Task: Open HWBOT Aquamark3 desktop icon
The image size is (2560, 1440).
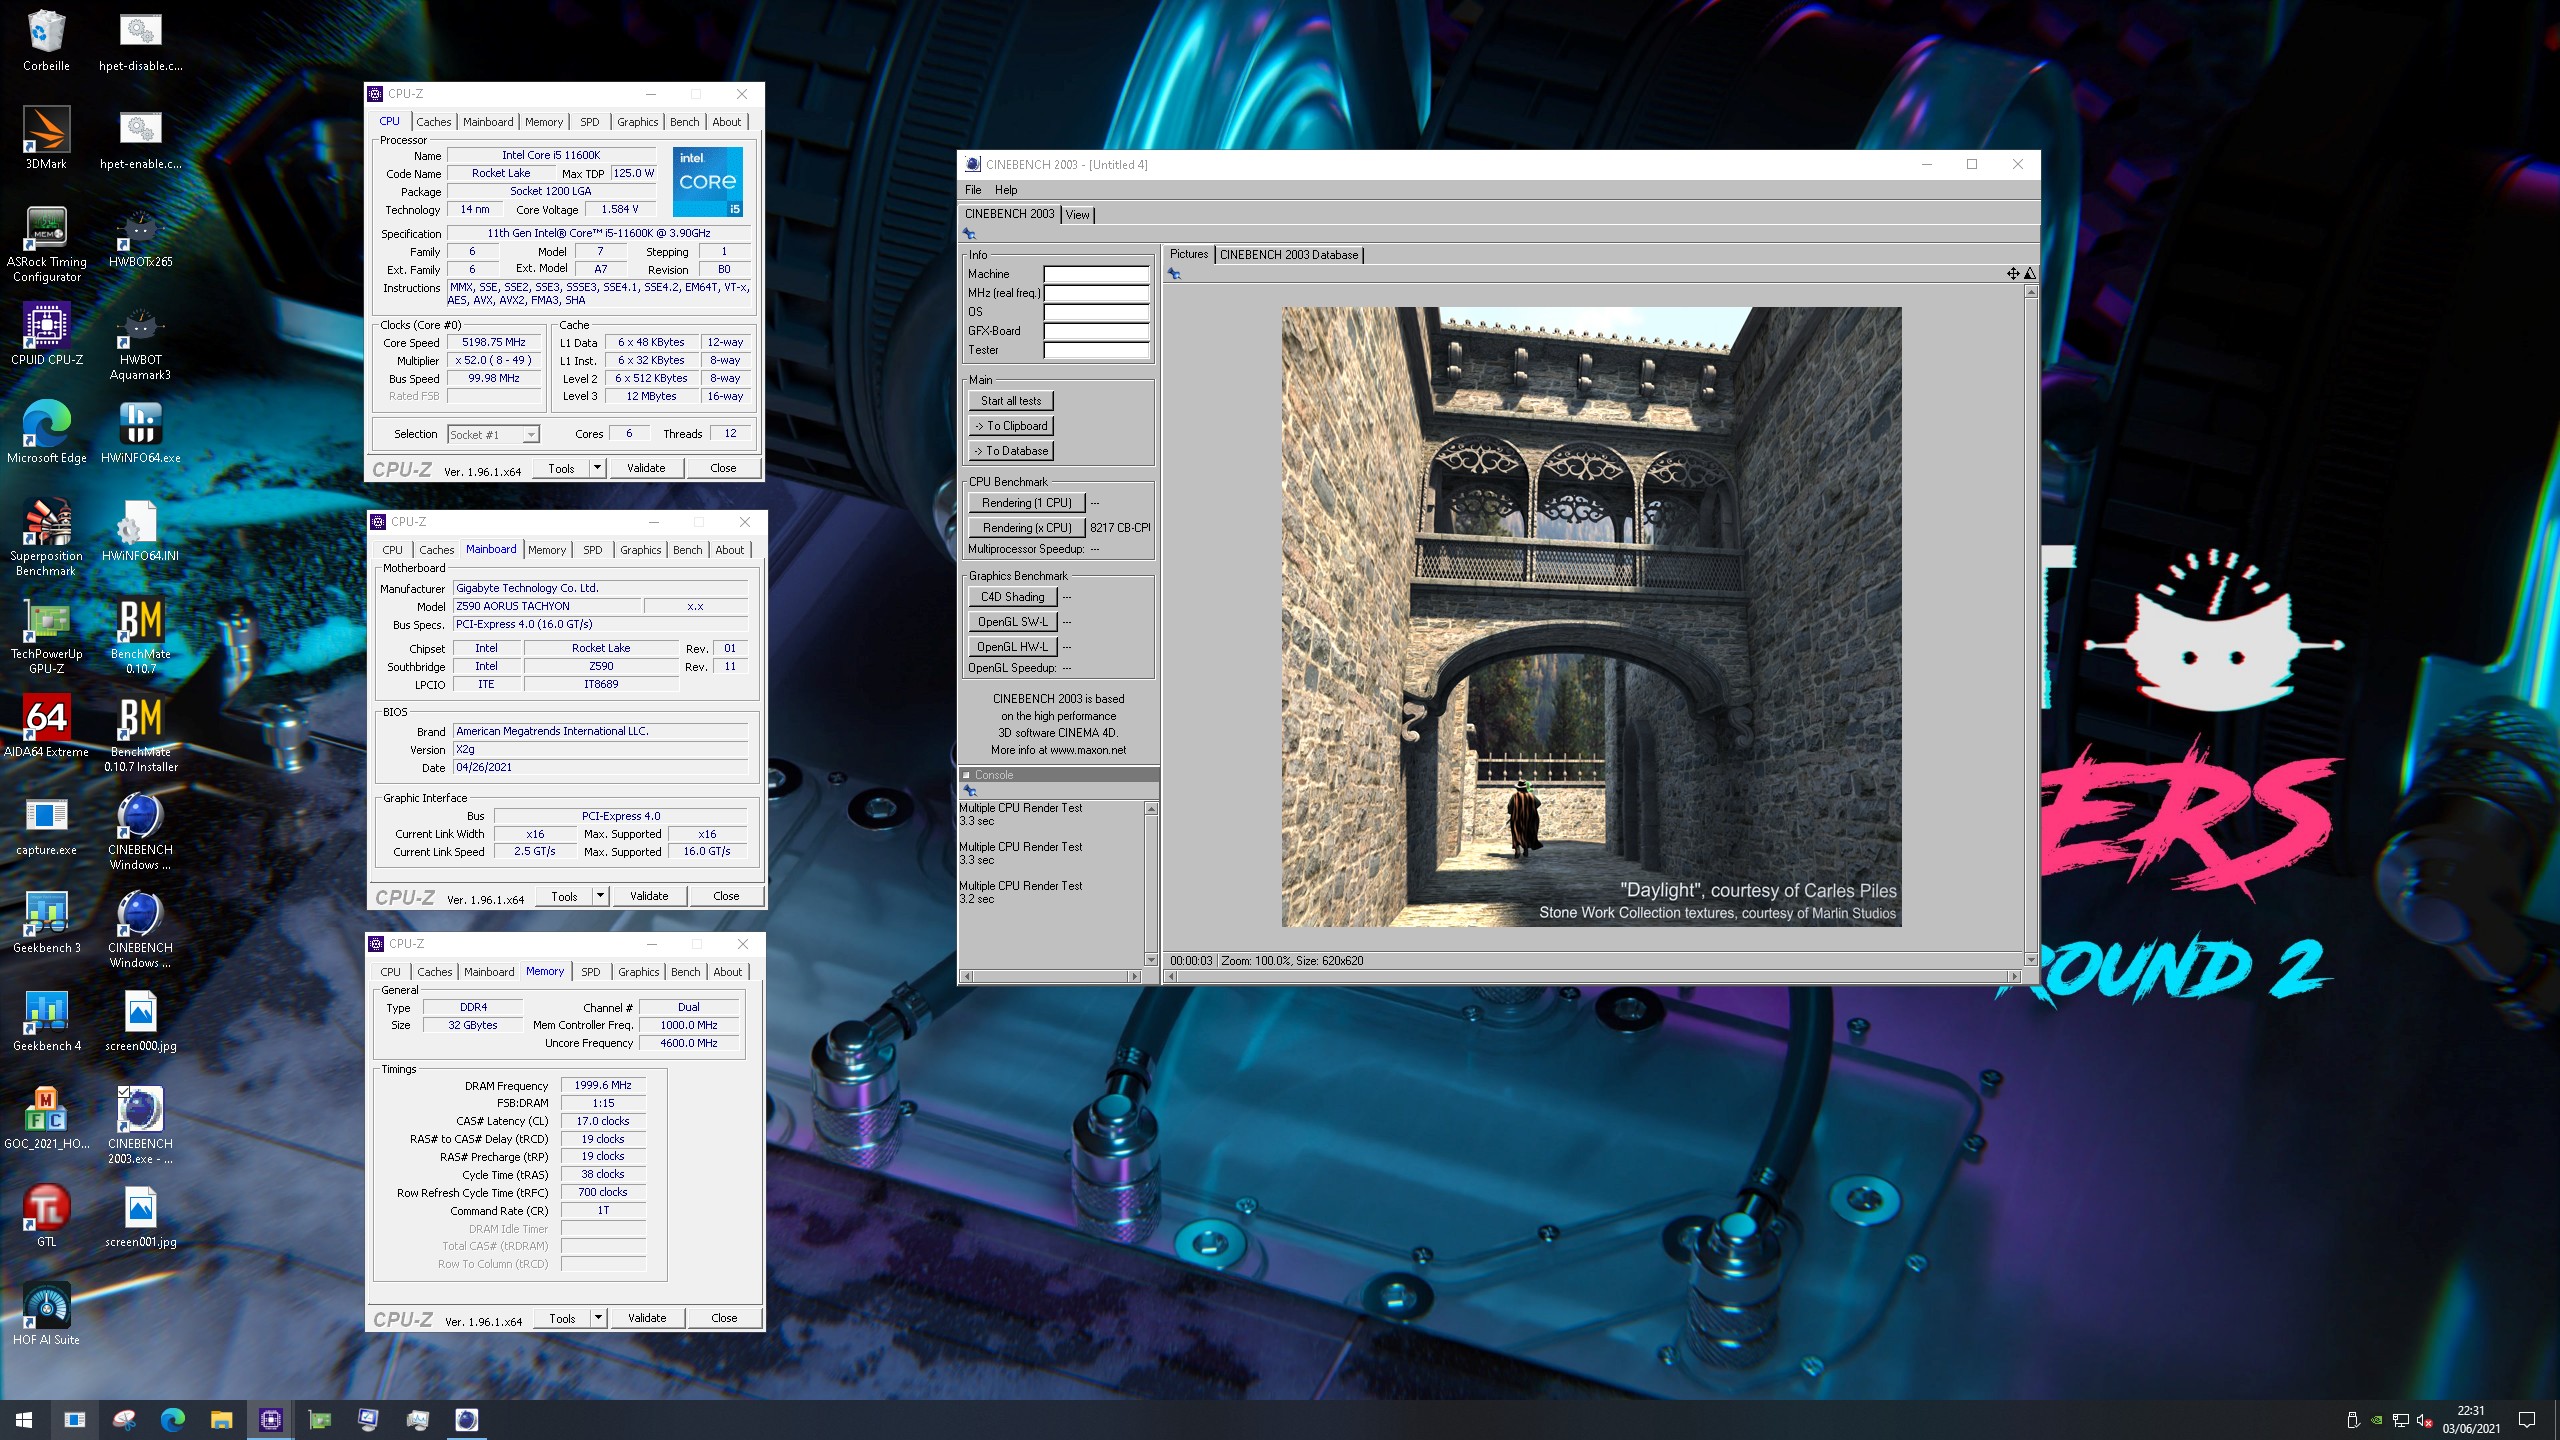Action: pyautogui.click(x=140, y=342)
